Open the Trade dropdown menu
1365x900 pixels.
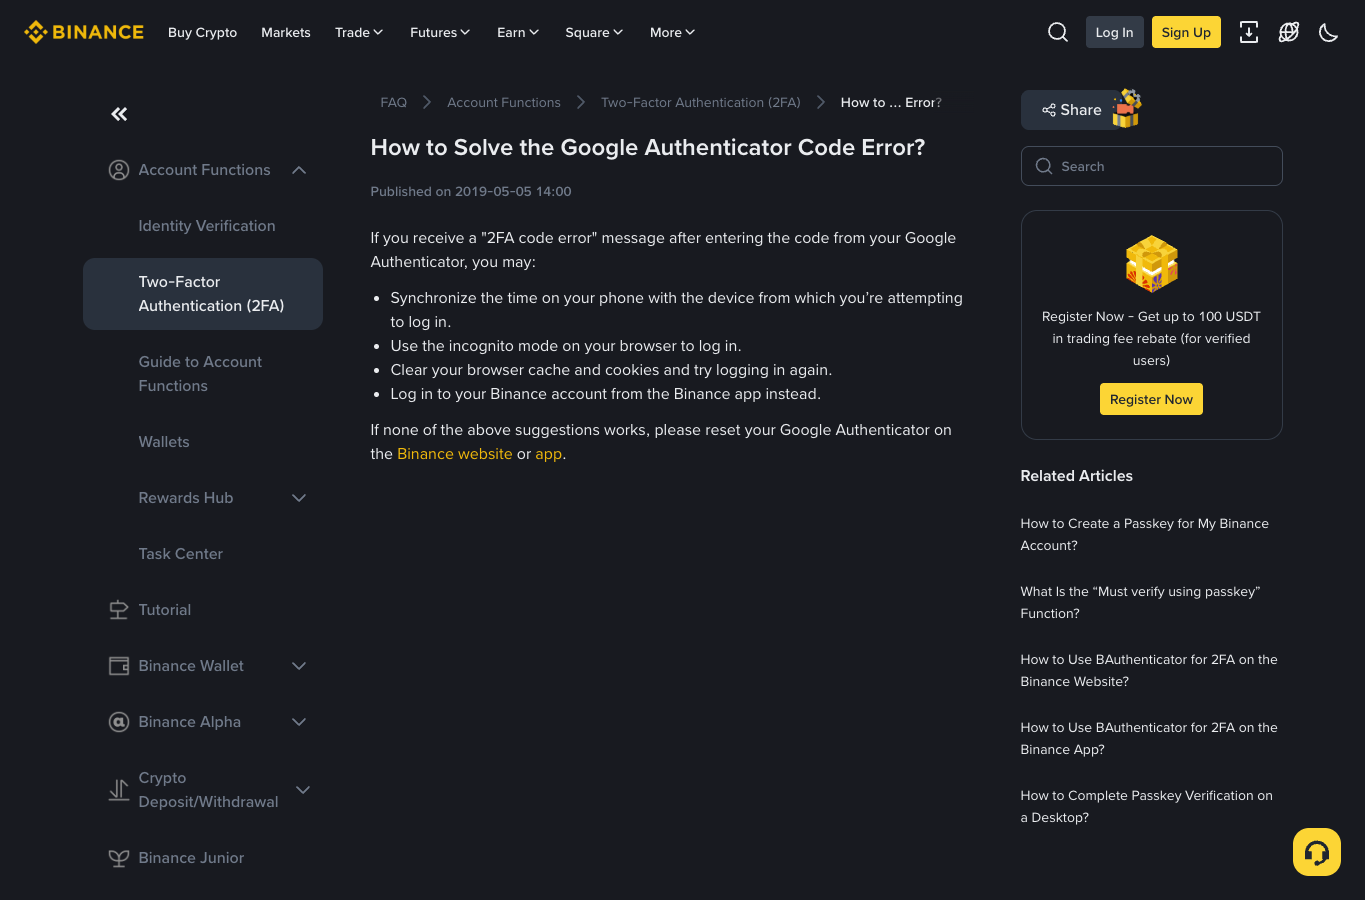(359, 32)
